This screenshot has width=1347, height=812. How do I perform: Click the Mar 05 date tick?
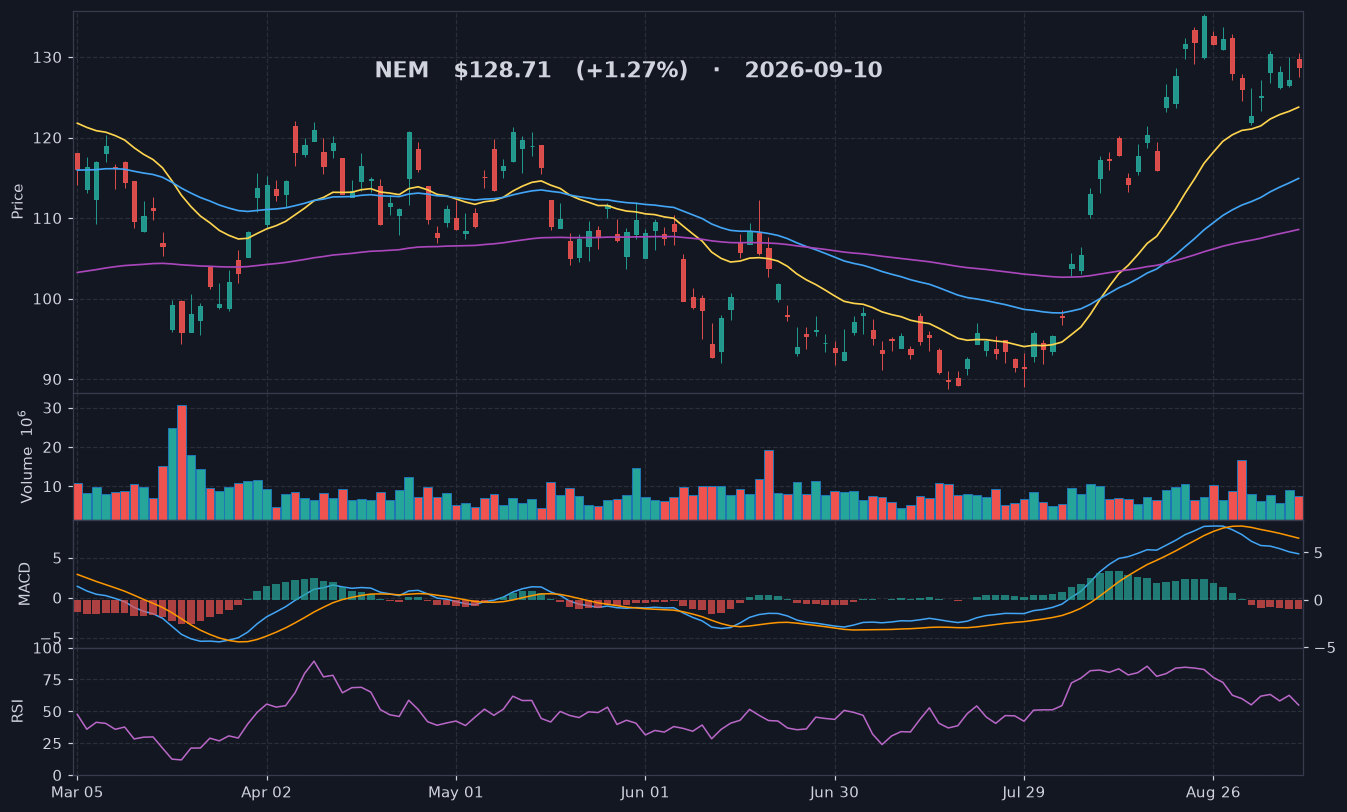click(x=78, y=792)
